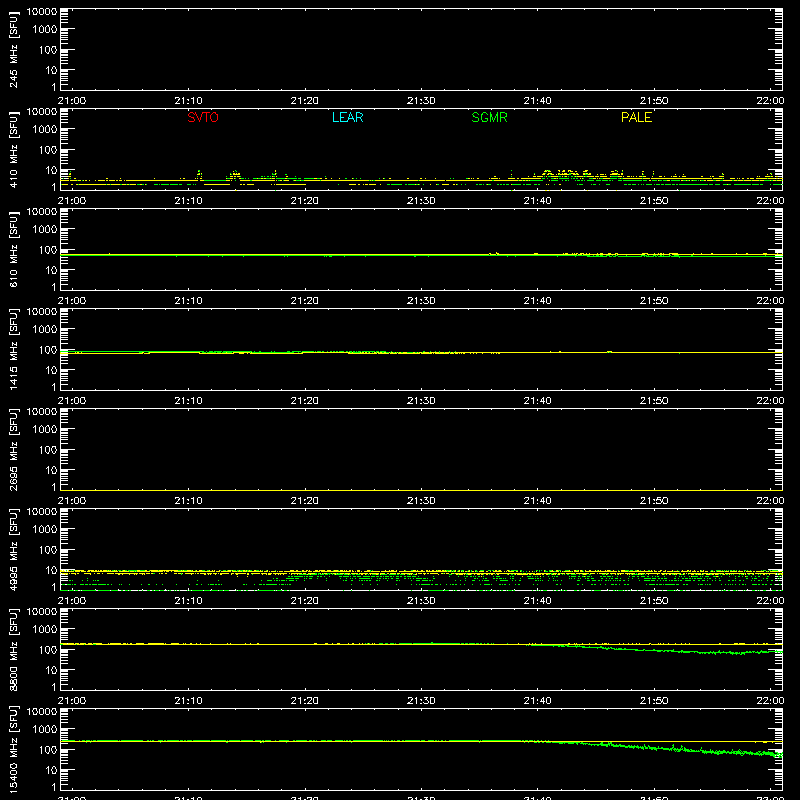Click 21:10 time label below 2695 MHz panel

[x=188, y=501]
